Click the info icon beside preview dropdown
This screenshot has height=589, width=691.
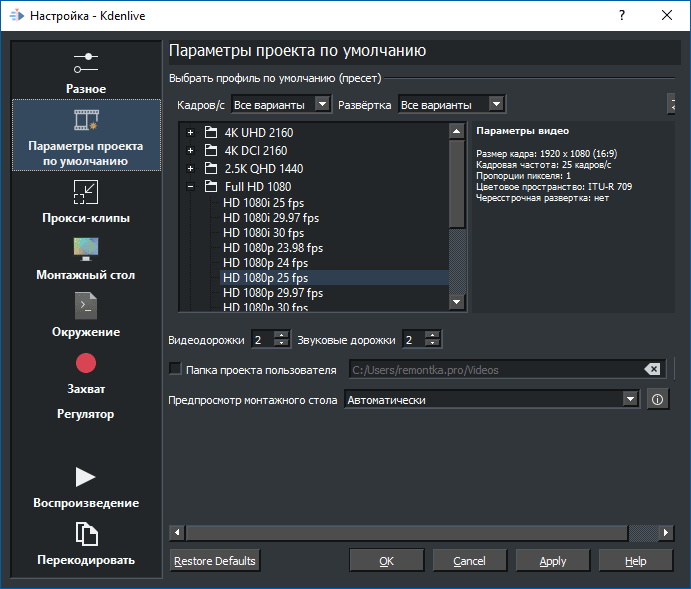658,400
